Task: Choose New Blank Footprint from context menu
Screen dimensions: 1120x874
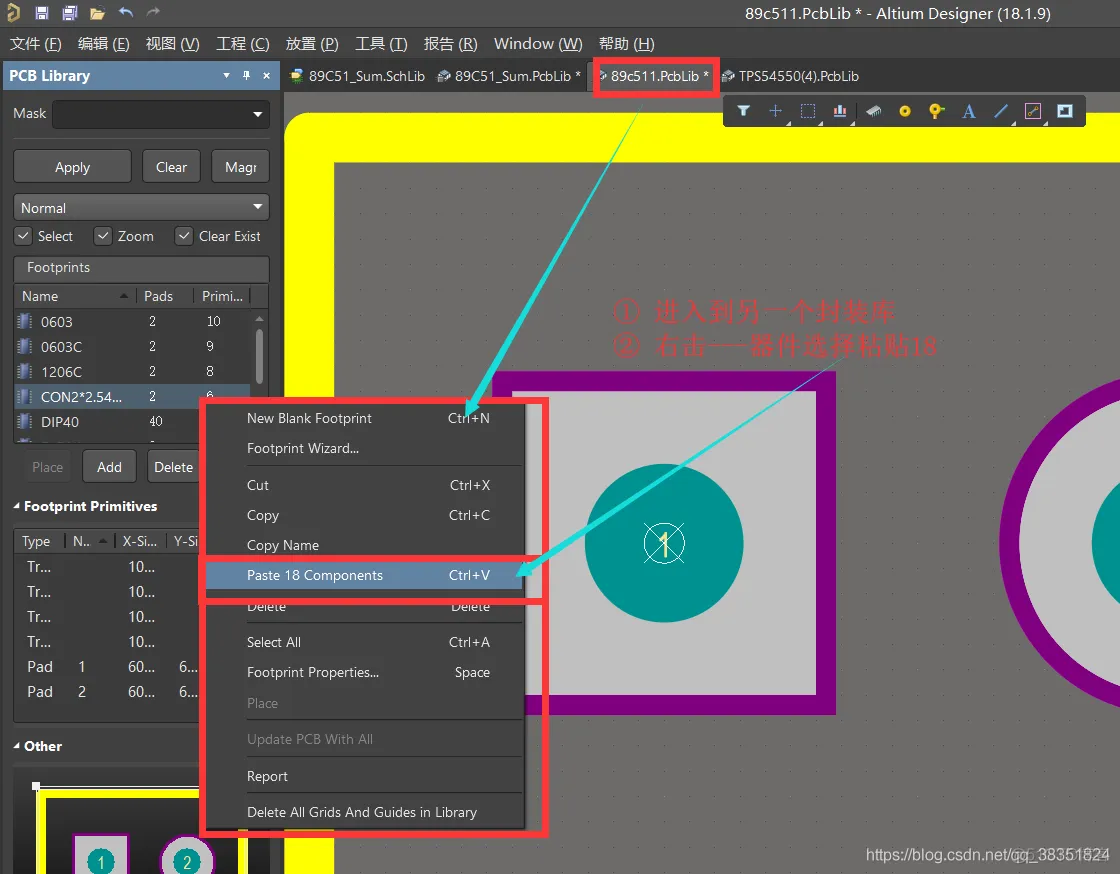Action: coord(365,418)
